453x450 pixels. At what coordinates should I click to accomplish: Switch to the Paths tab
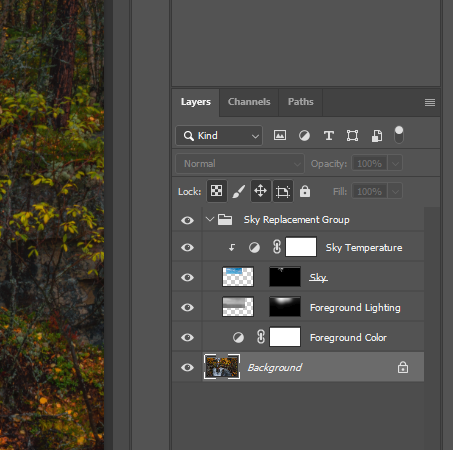pyautogui.click(x=301, y=102)
